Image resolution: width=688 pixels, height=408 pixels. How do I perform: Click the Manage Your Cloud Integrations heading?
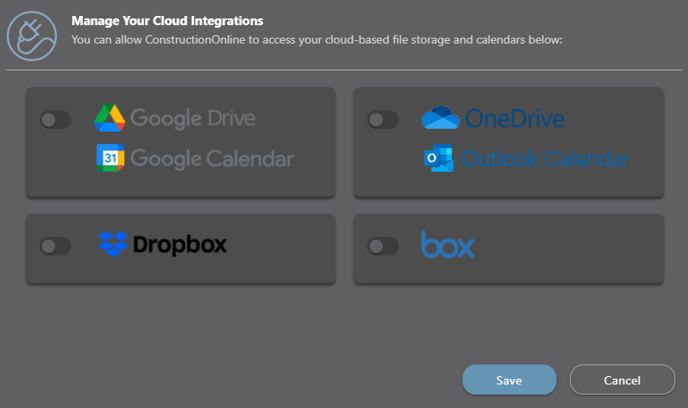click(x=167, y=21)
